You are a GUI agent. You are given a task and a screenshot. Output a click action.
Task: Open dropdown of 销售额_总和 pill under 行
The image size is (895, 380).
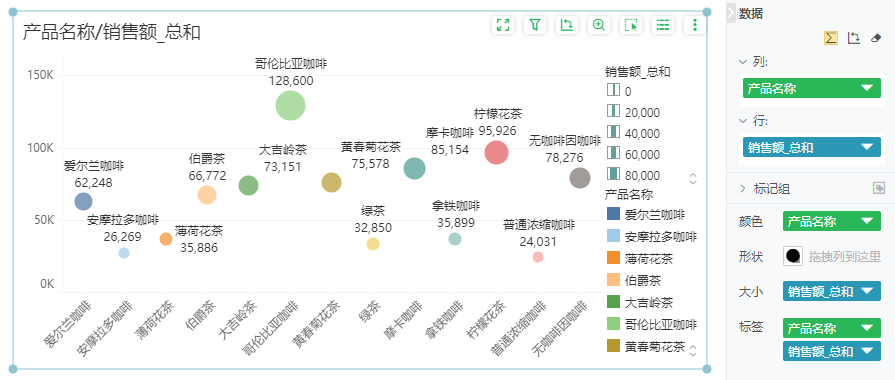(867, 147)
